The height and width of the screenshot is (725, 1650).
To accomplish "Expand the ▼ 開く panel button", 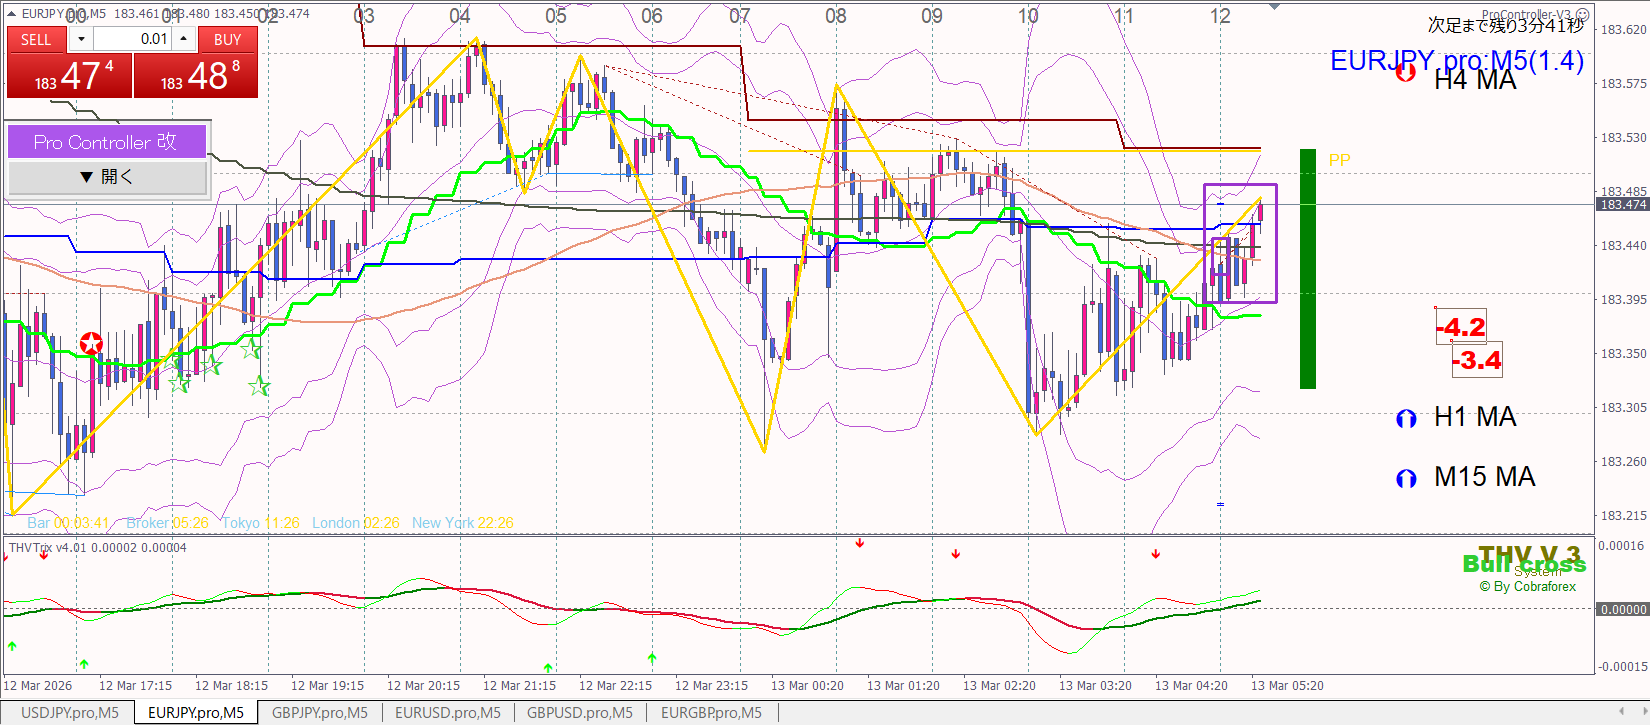I will 107,177.
